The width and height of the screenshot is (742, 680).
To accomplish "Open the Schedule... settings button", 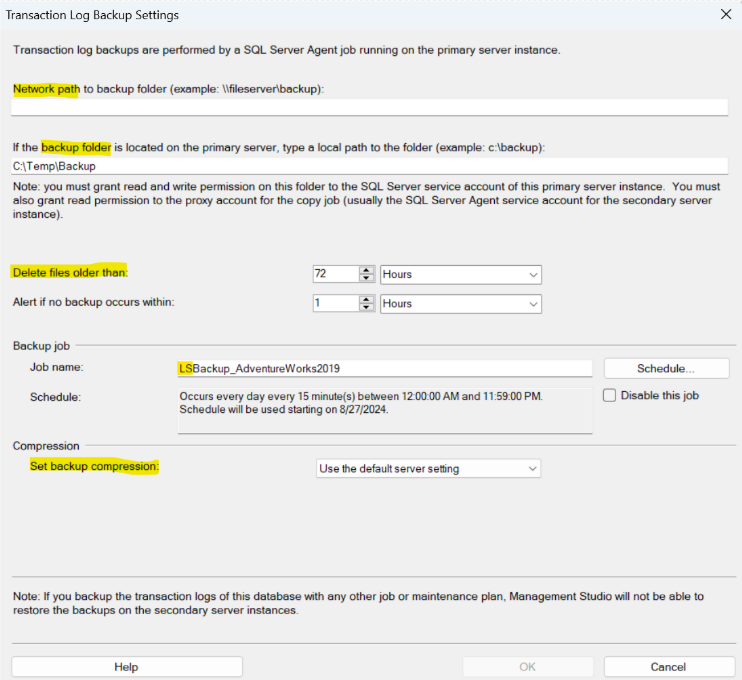I will pyautogui.click(x=666, y=369).
